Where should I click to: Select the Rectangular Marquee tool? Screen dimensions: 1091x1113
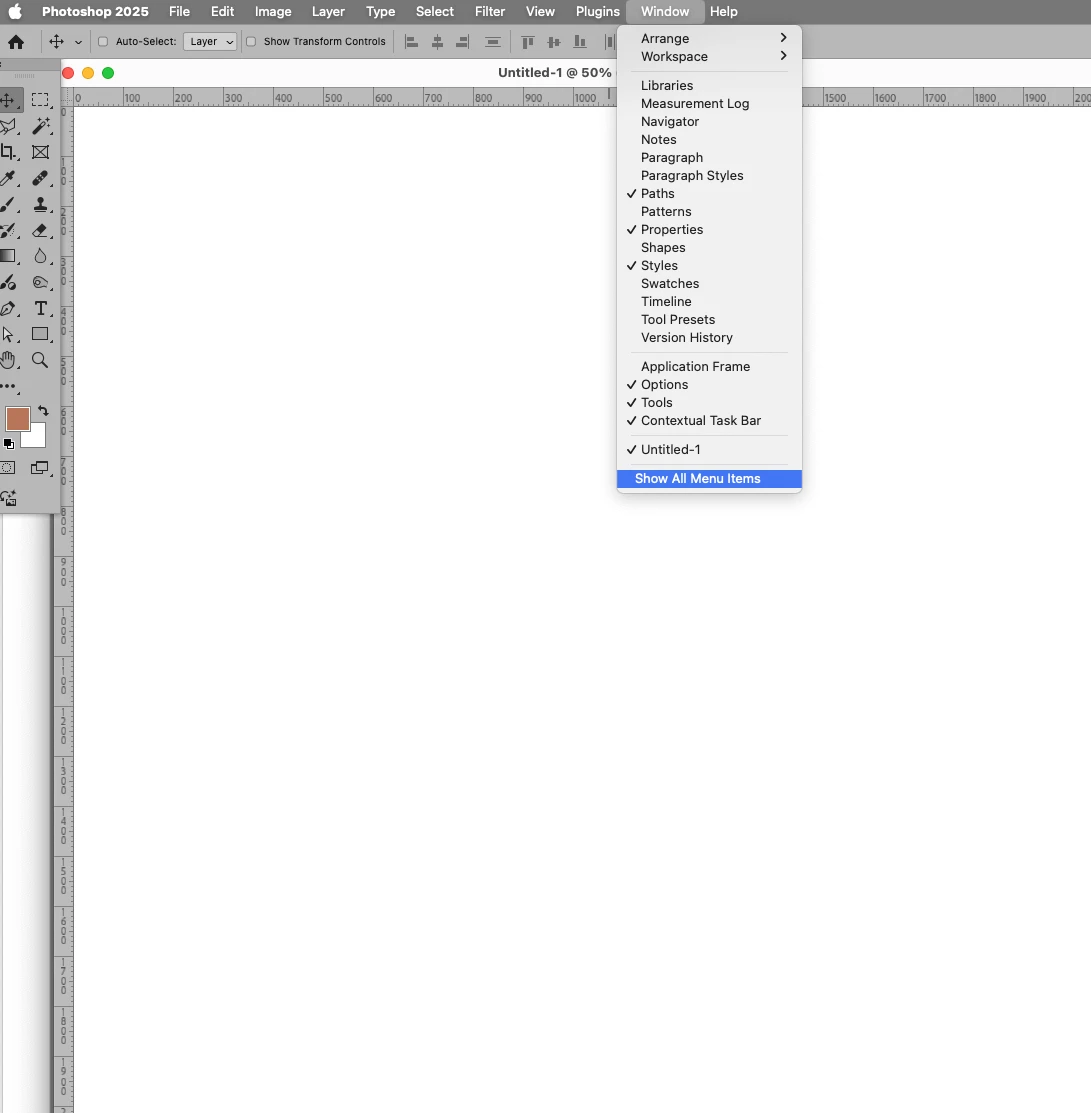tap(40, 100)
